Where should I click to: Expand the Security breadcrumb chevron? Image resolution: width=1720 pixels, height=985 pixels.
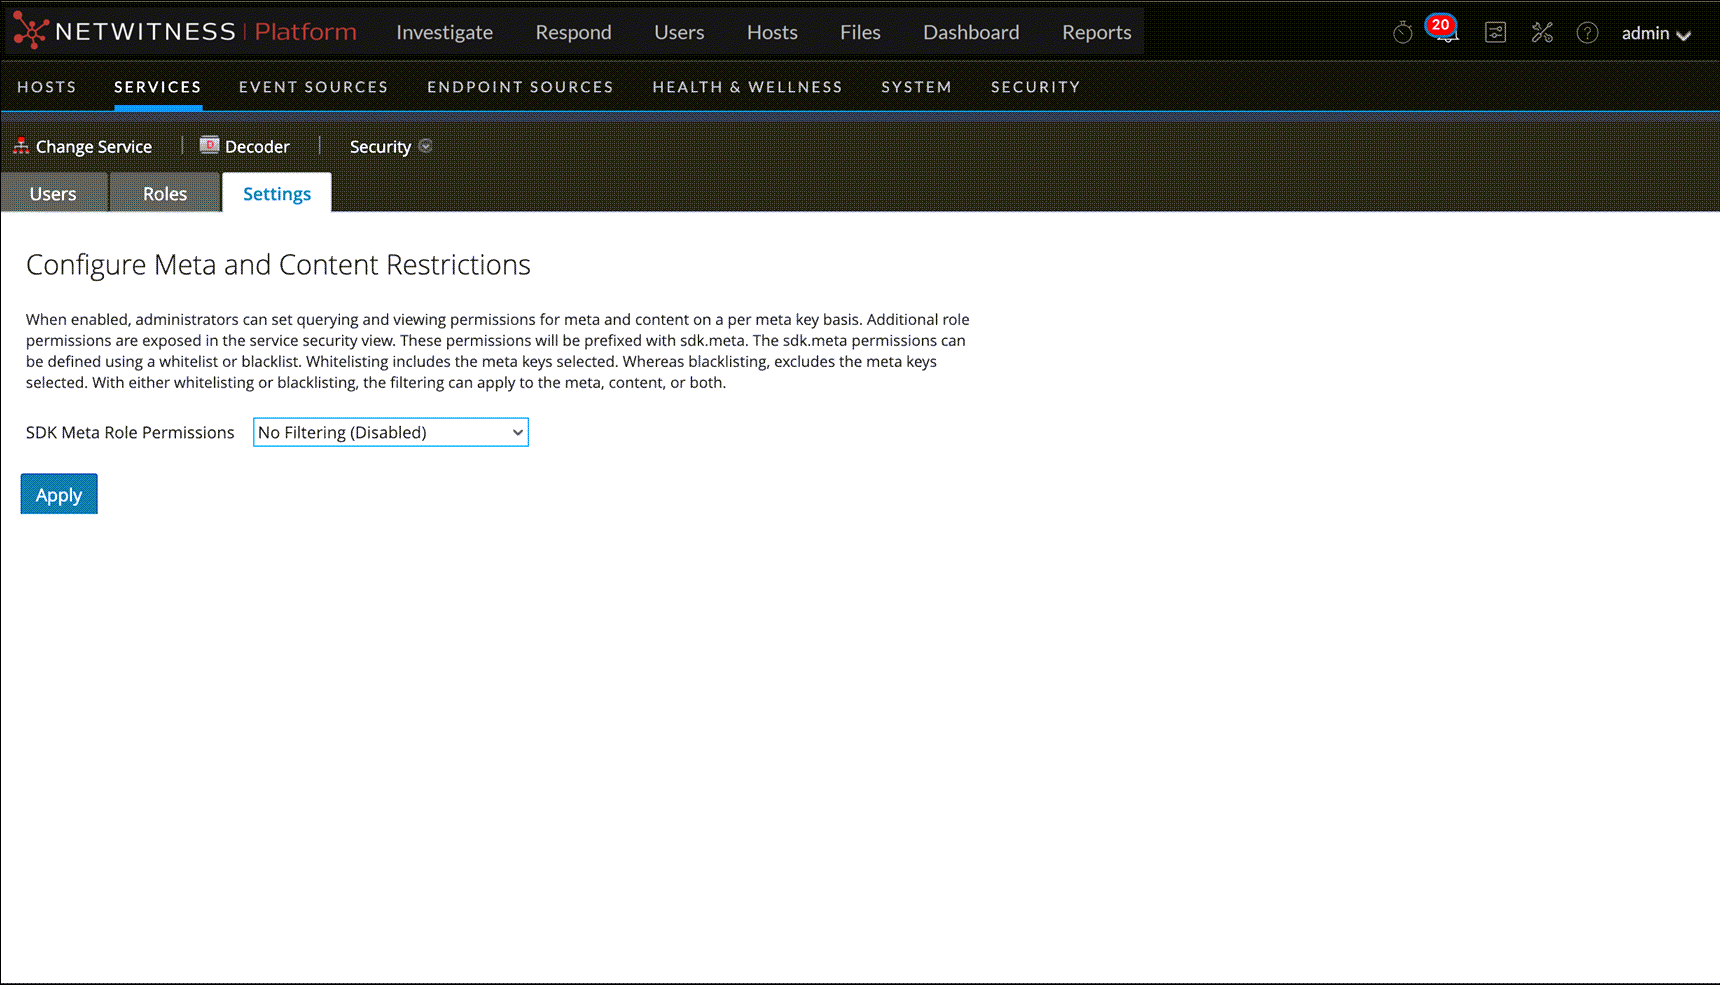(x=426, y=146)
